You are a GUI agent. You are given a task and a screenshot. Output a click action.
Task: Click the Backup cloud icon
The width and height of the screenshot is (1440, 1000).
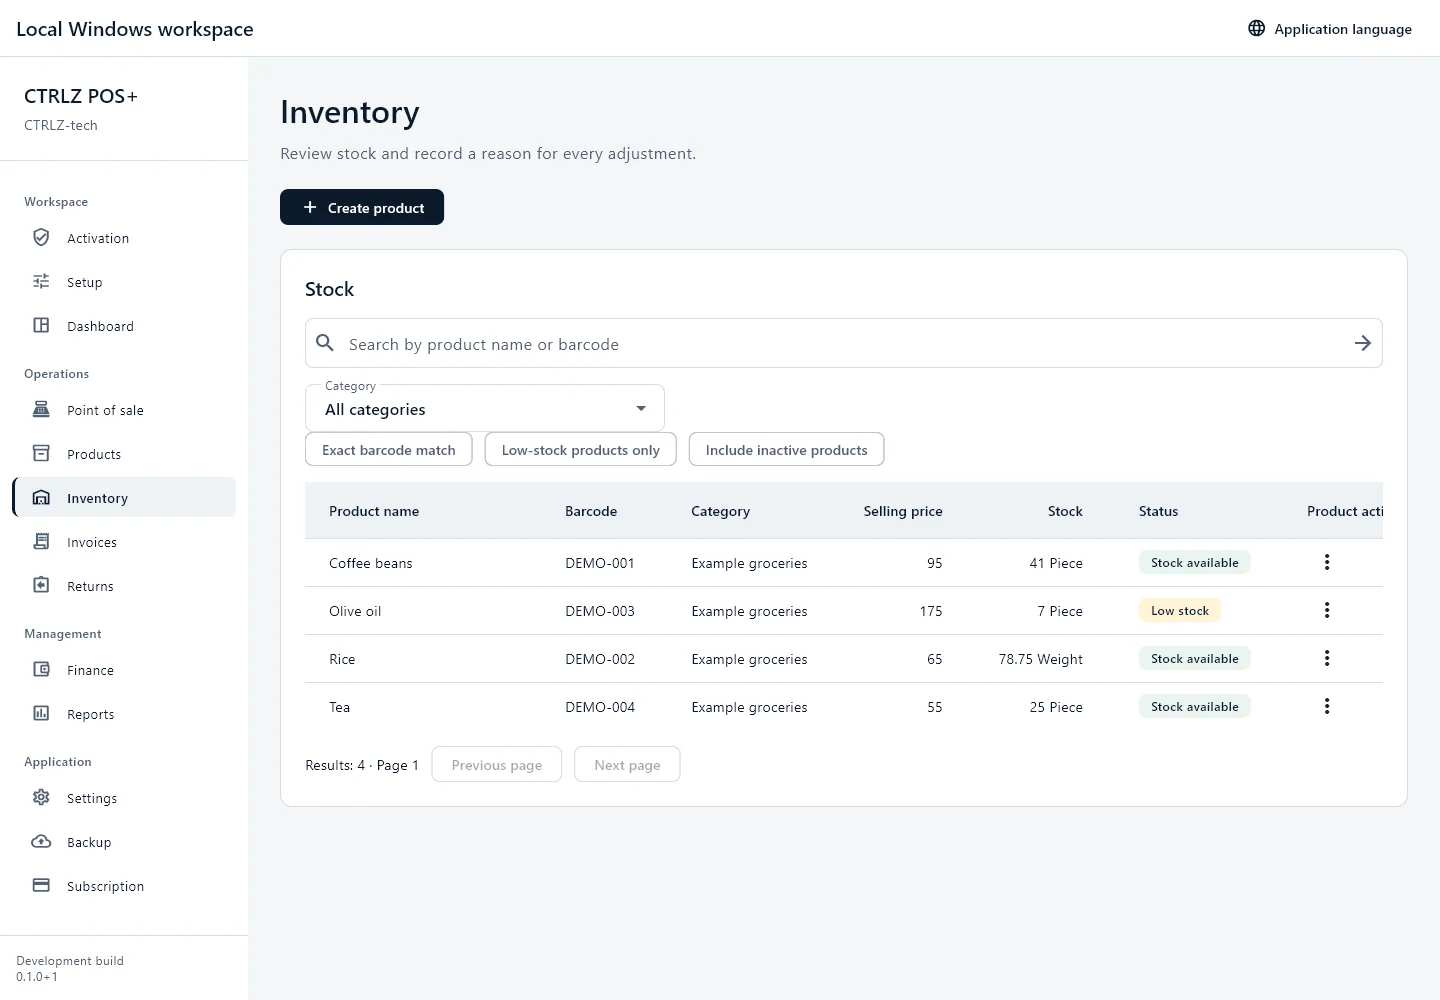[41, 841]
